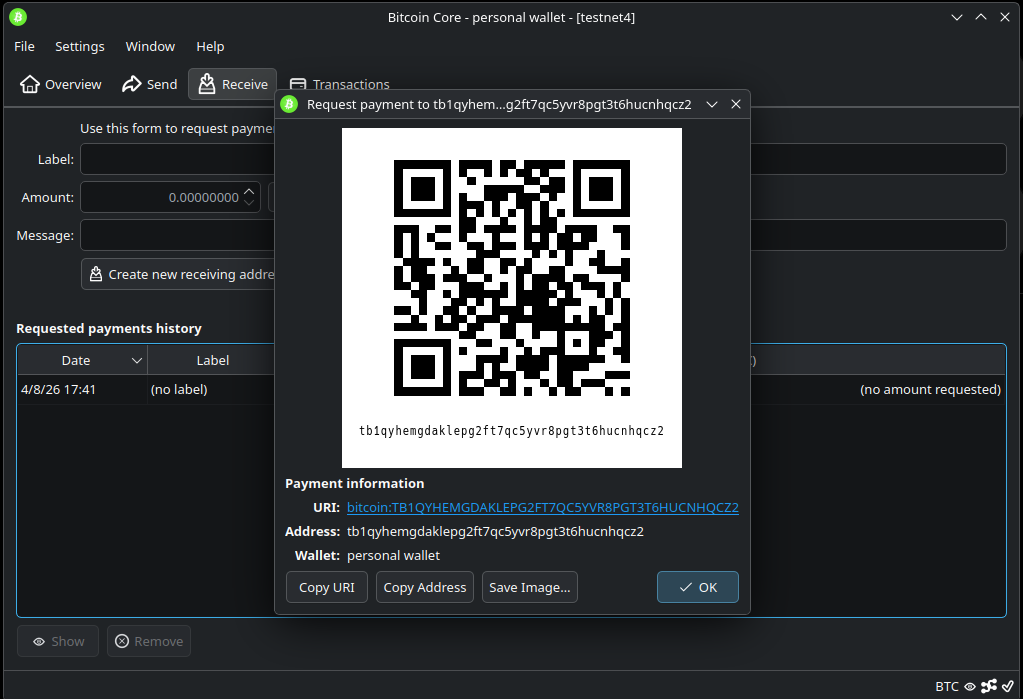Open the Window menu
This screenshot has width=1023, height=699.
tap(150, 46)
